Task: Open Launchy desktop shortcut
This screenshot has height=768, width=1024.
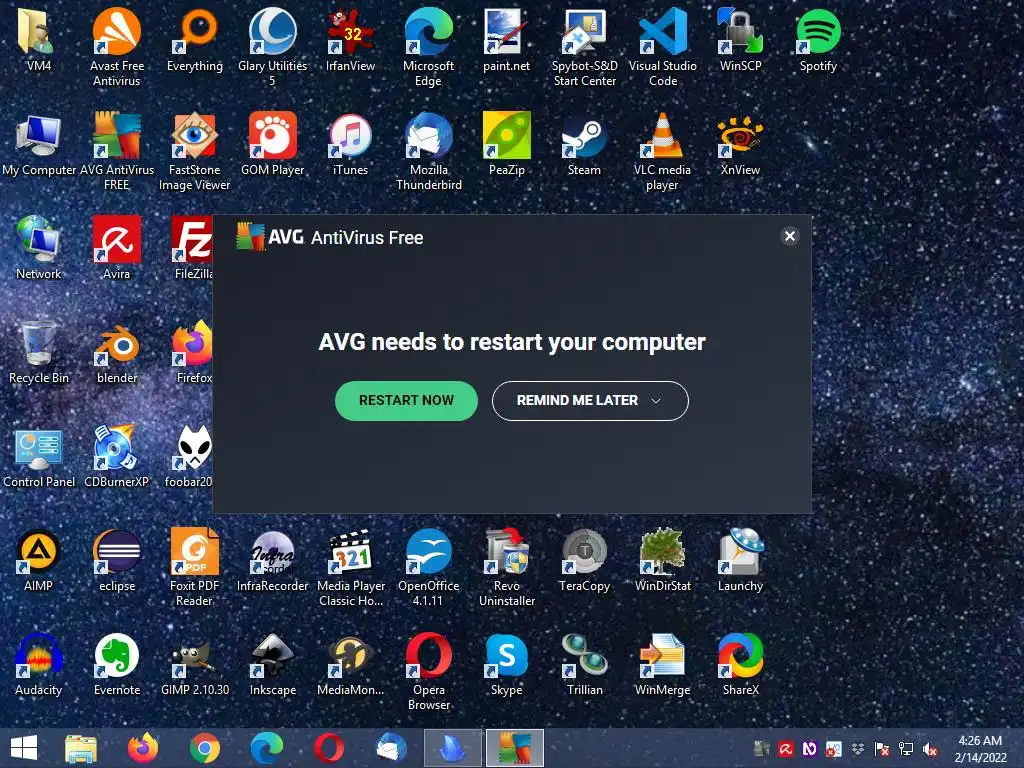Action: tap(740, 560)
